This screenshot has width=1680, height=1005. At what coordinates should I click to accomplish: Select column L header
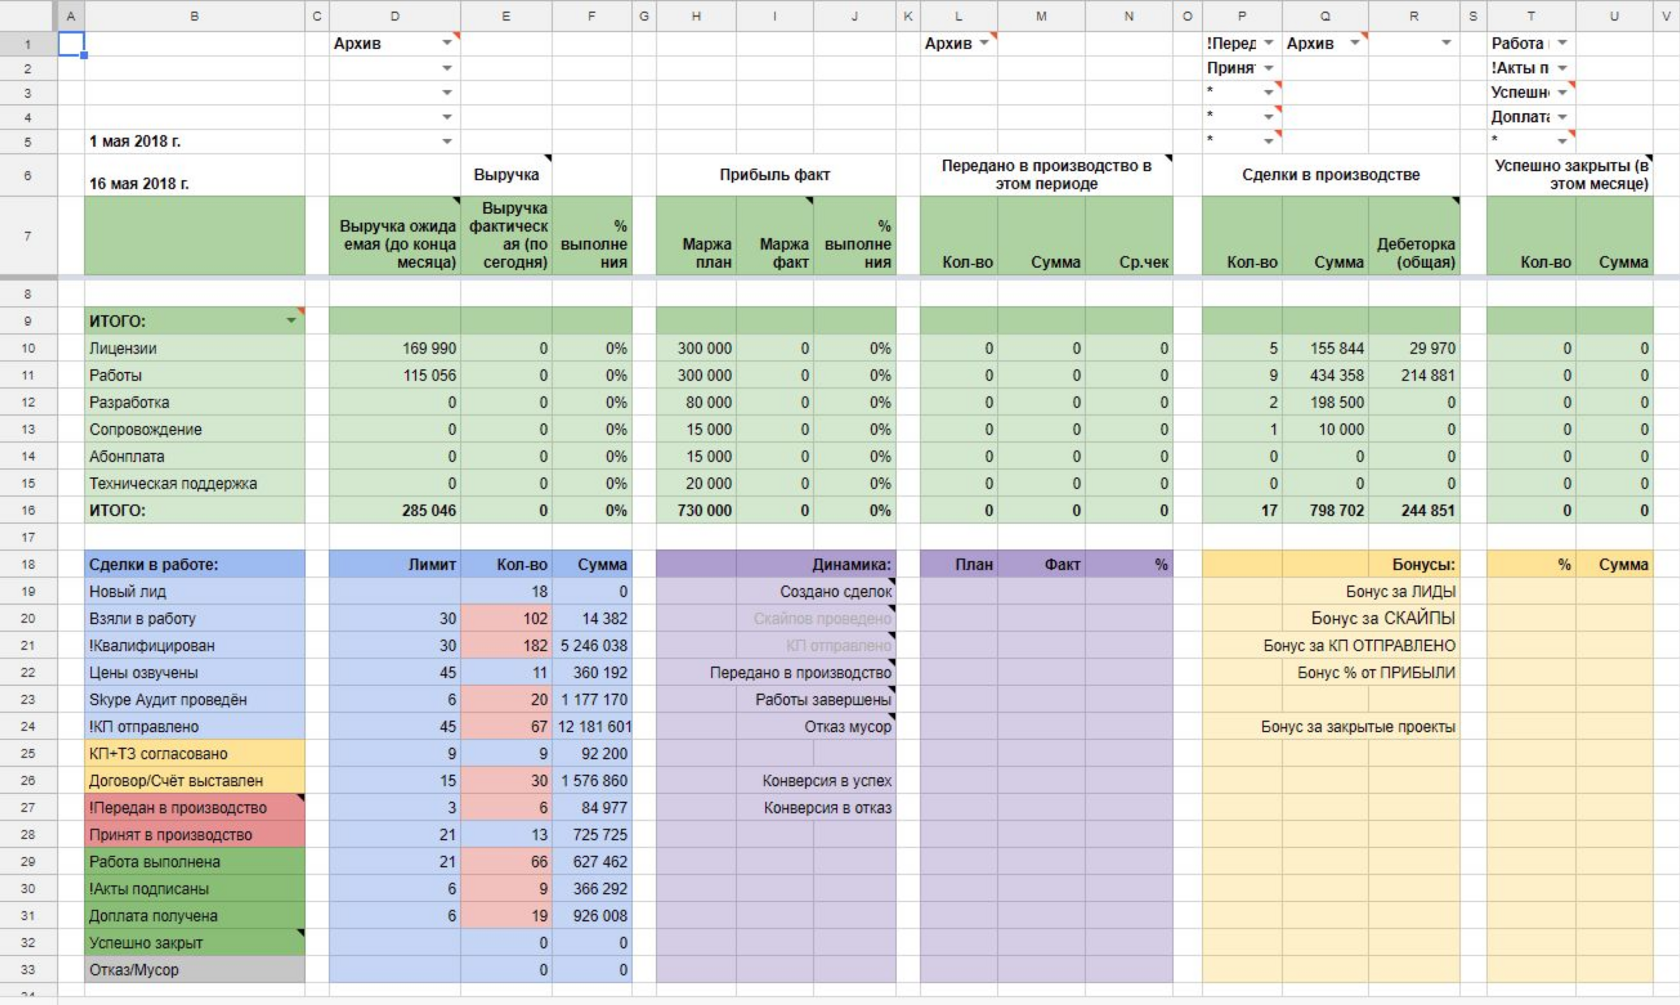[x=958, y=16]
